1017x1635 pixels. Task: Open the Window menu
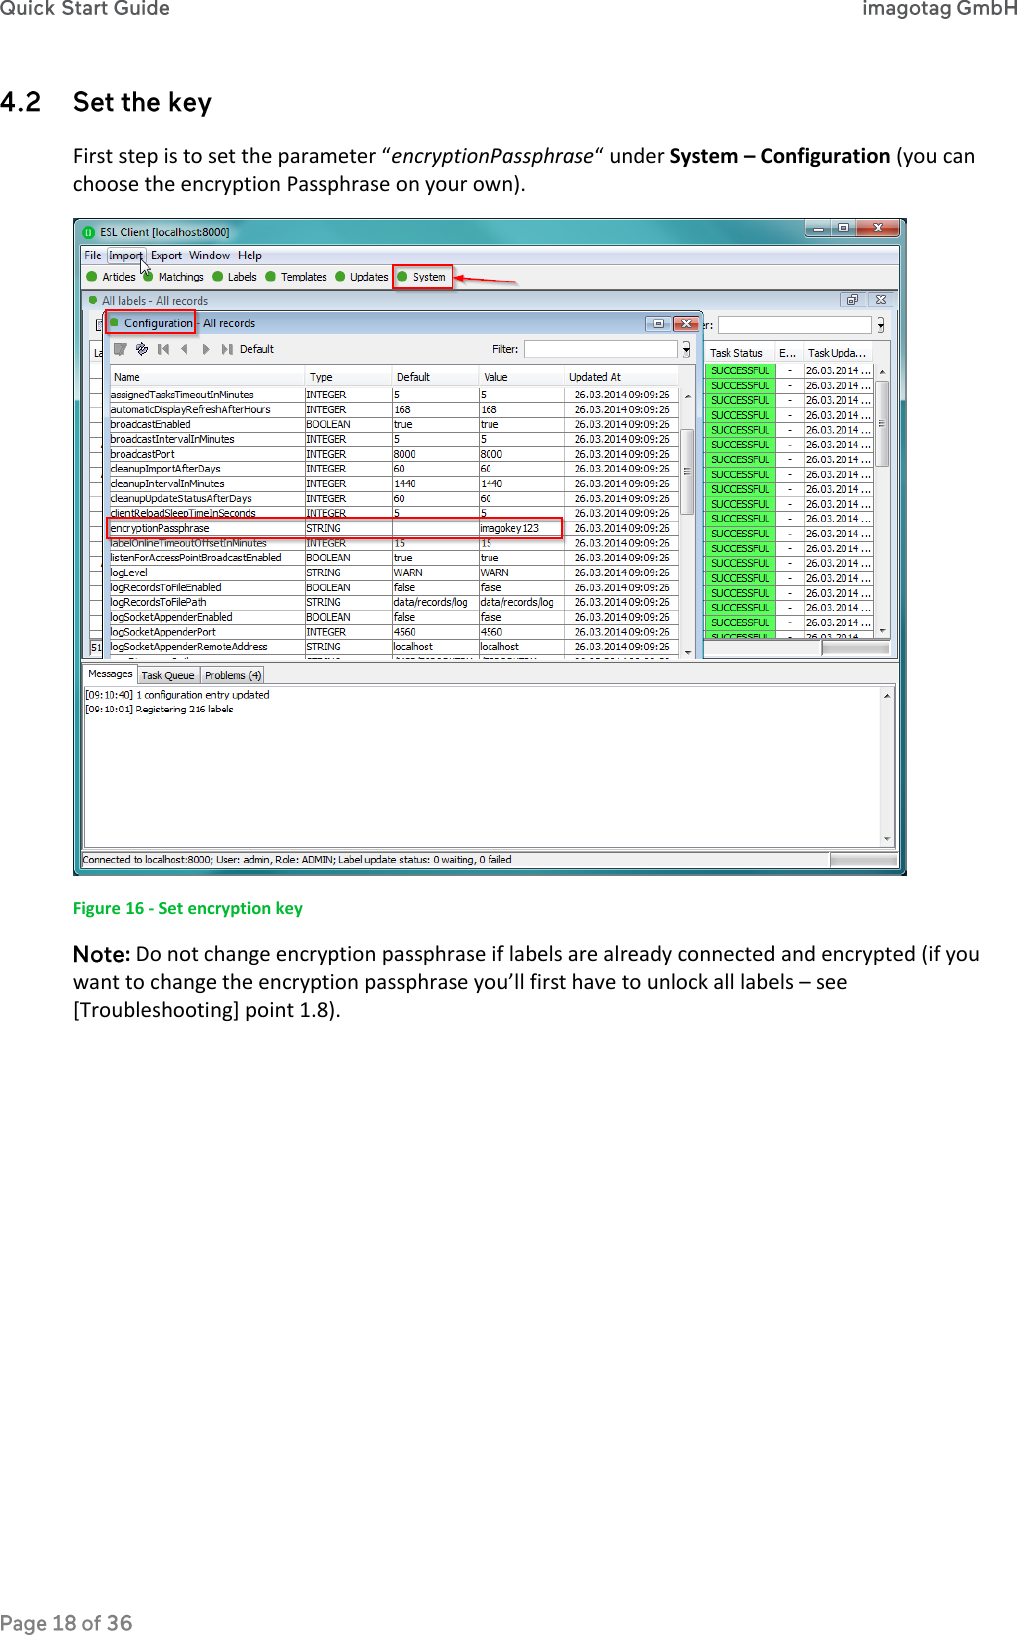(209, 256)
